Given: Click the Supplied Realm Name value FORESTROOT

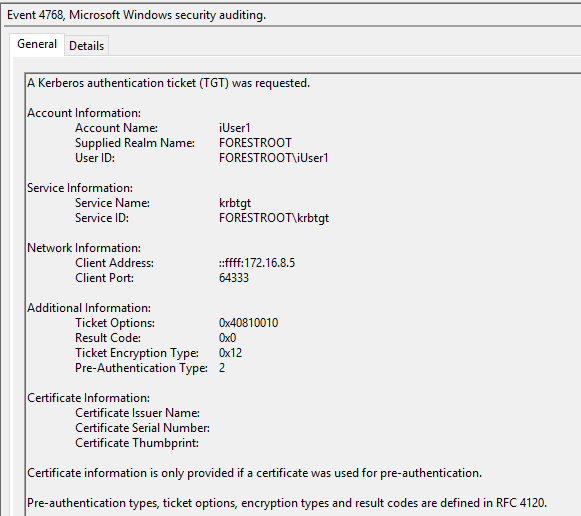Looking at the screenshot, I should click(255, 143).
